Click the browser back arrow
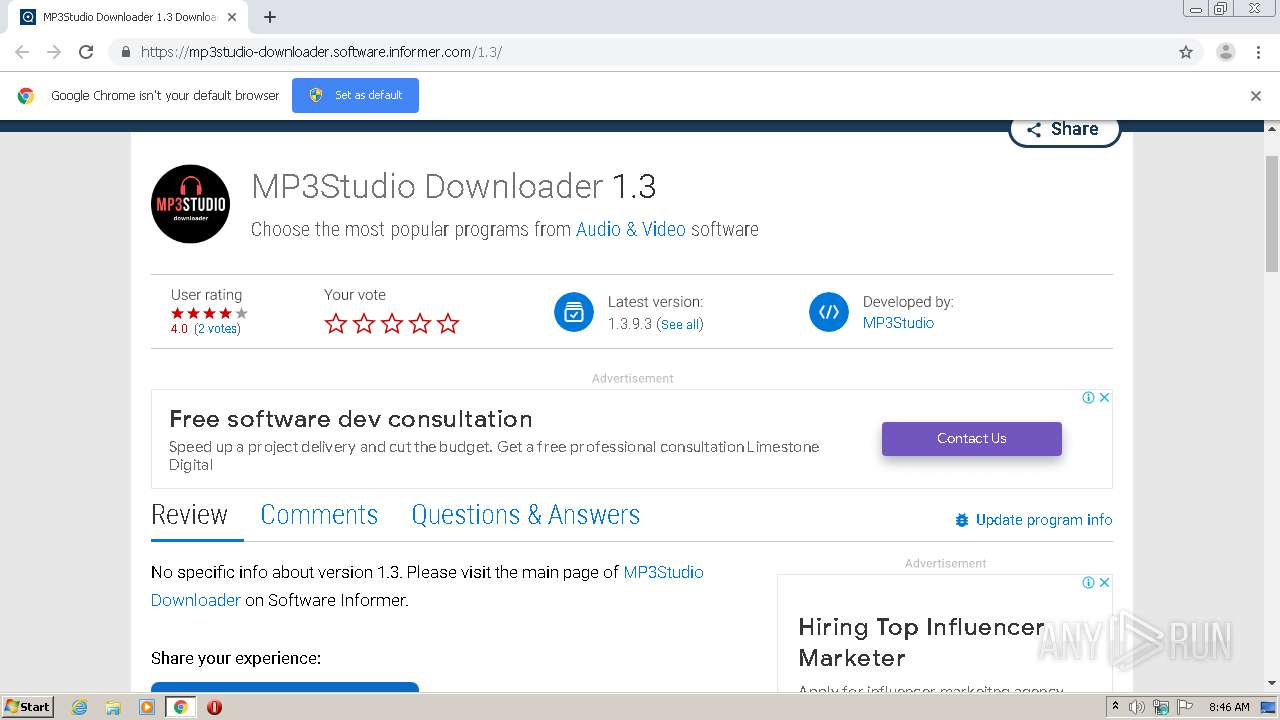The height and width of the screenshot is (720, 1280). pos(22,52)
